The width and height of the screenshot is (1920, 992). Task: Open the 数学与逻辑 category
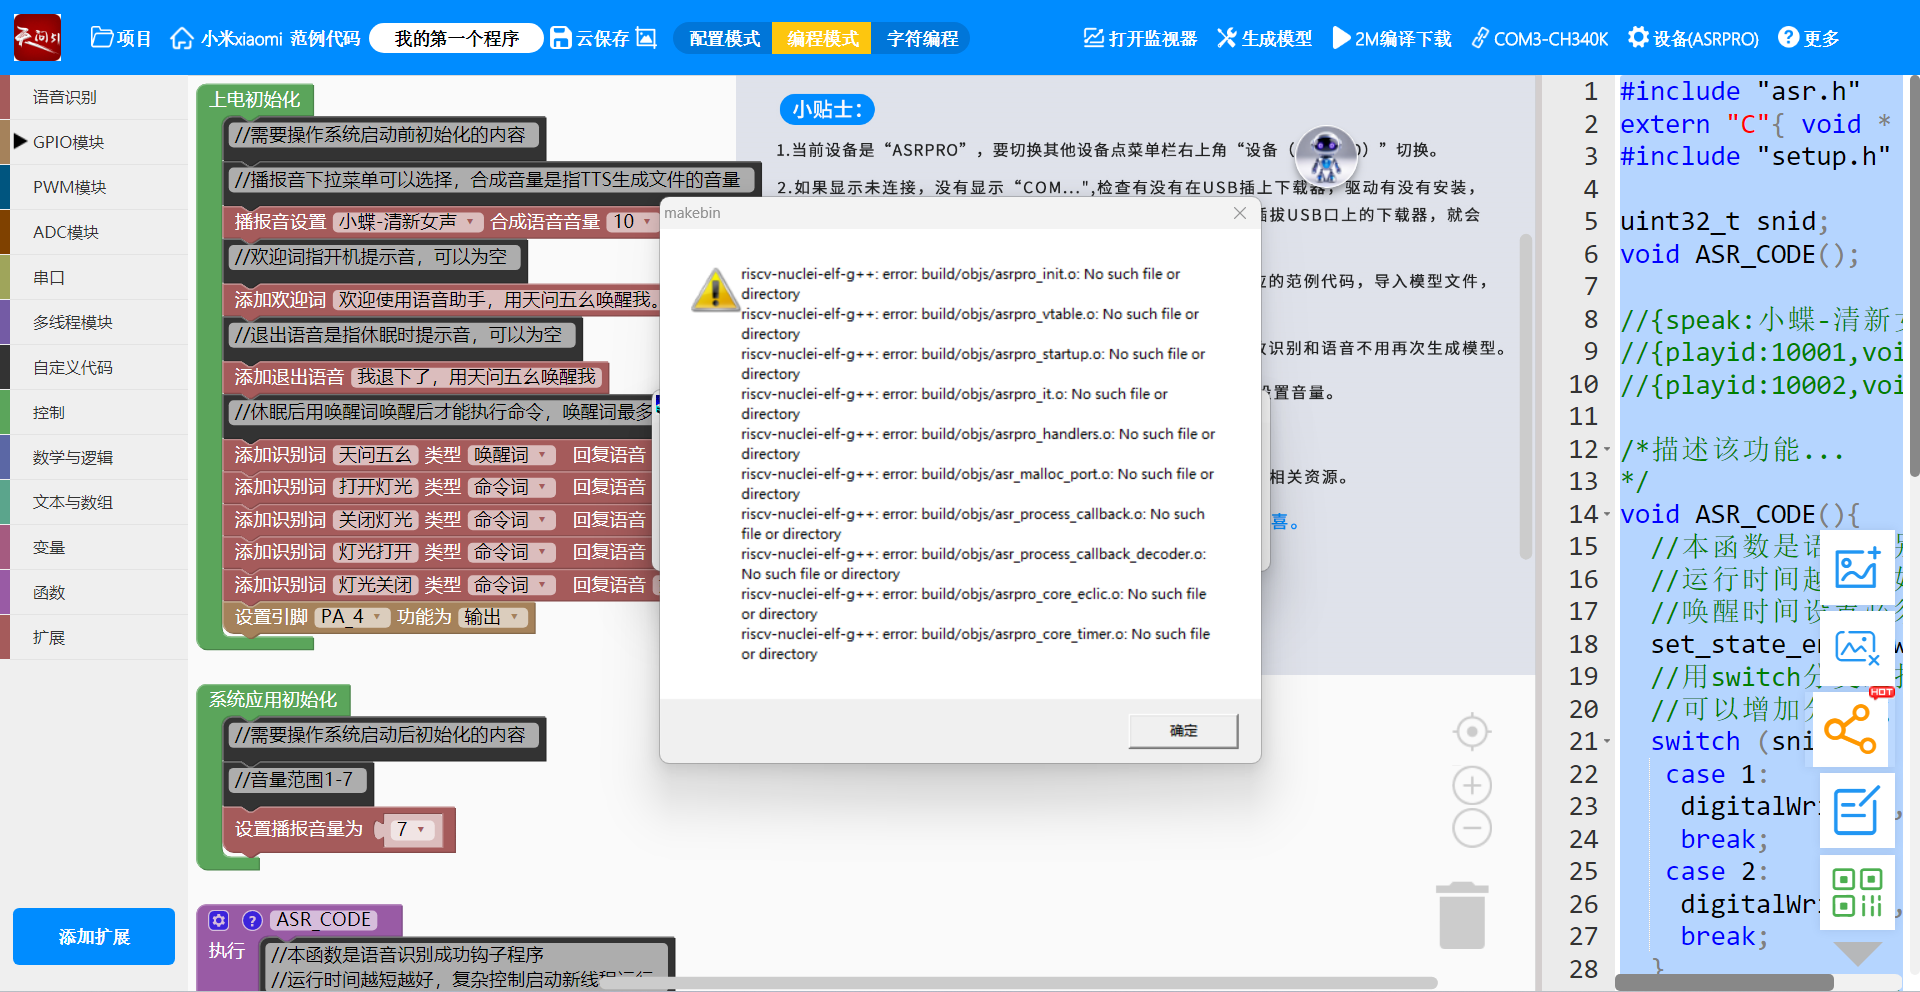point(94,457)
